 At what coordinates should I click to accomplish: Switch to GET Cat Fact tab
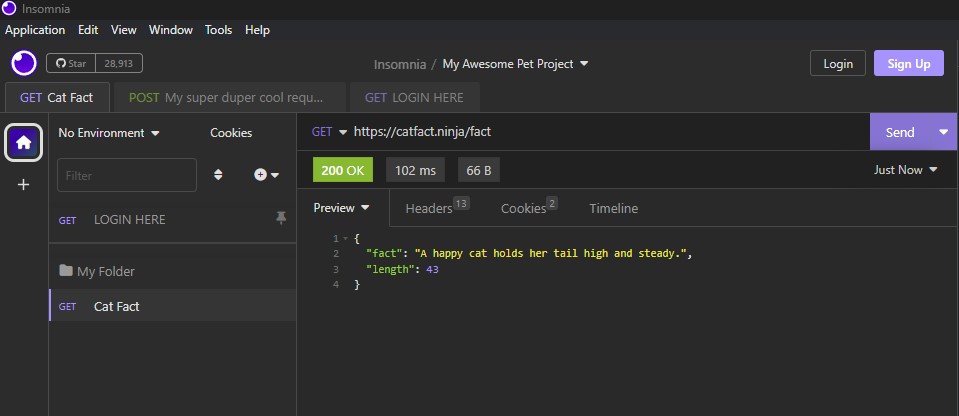click(x=57, y=97)
